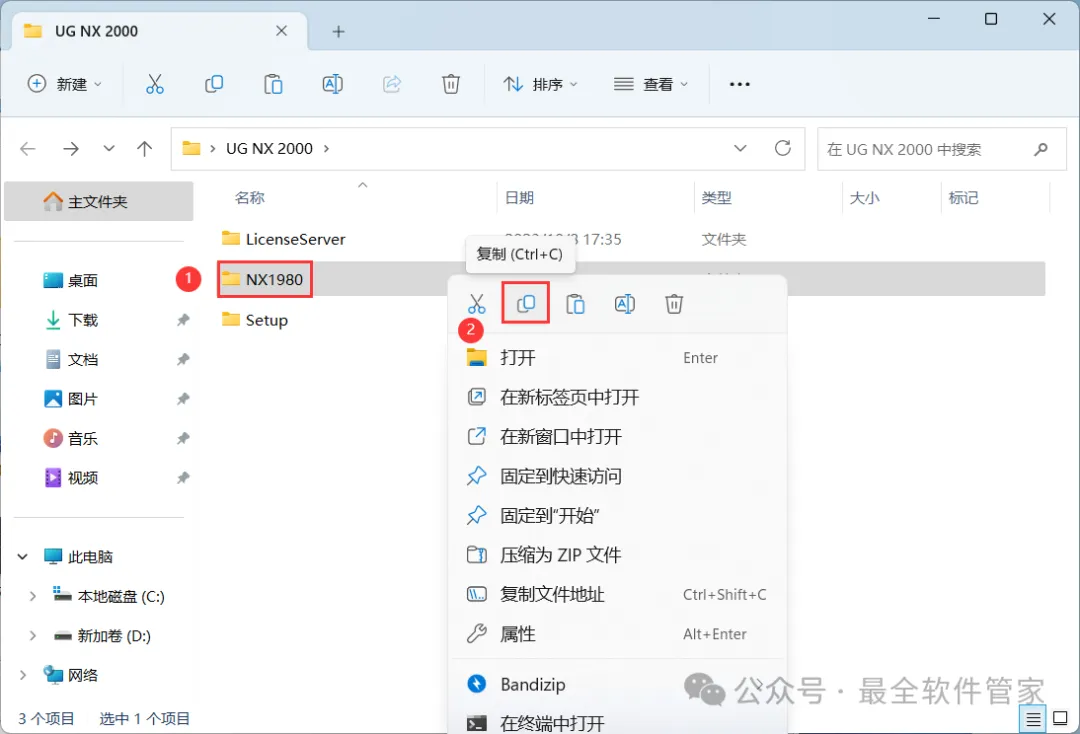Click the folder icon in the address bar
The width and height of the screenshot is (1080, 734).
191,148
